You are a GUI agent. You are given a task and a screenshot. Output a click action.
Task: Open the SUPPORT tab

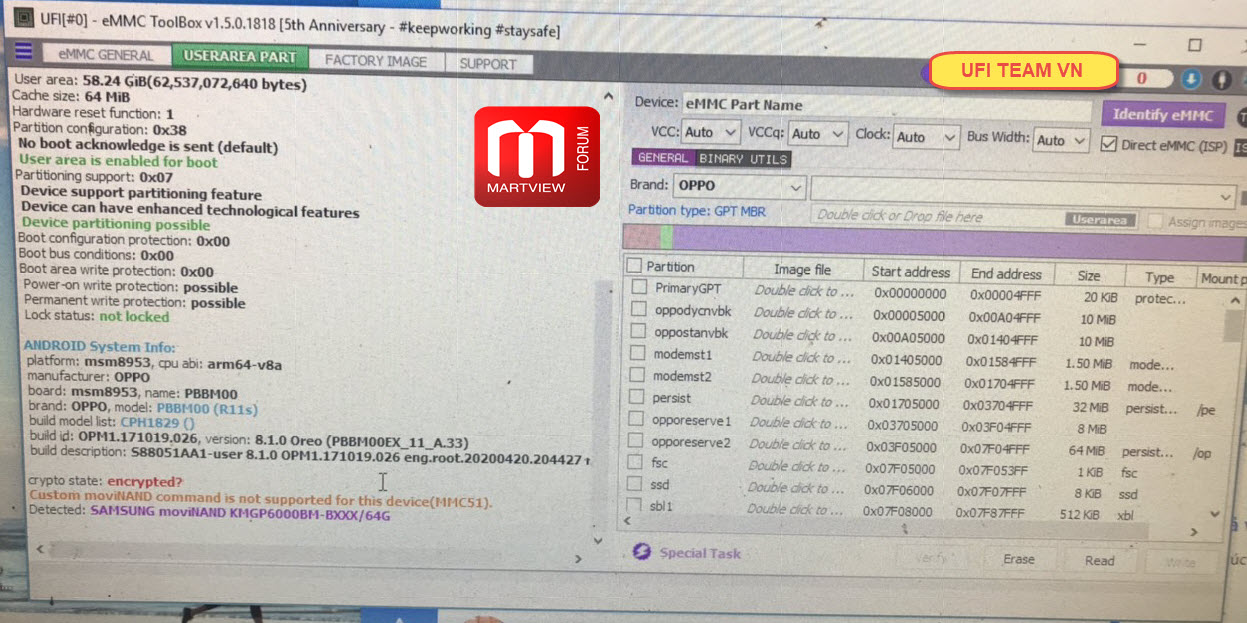[x=488, y=64]
